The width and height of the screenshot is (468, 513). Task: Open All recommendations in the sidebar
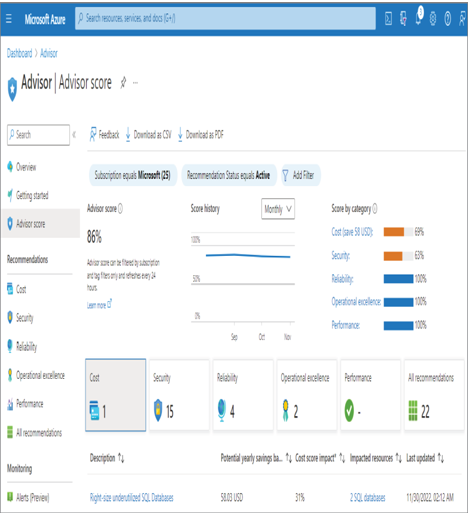35,433
